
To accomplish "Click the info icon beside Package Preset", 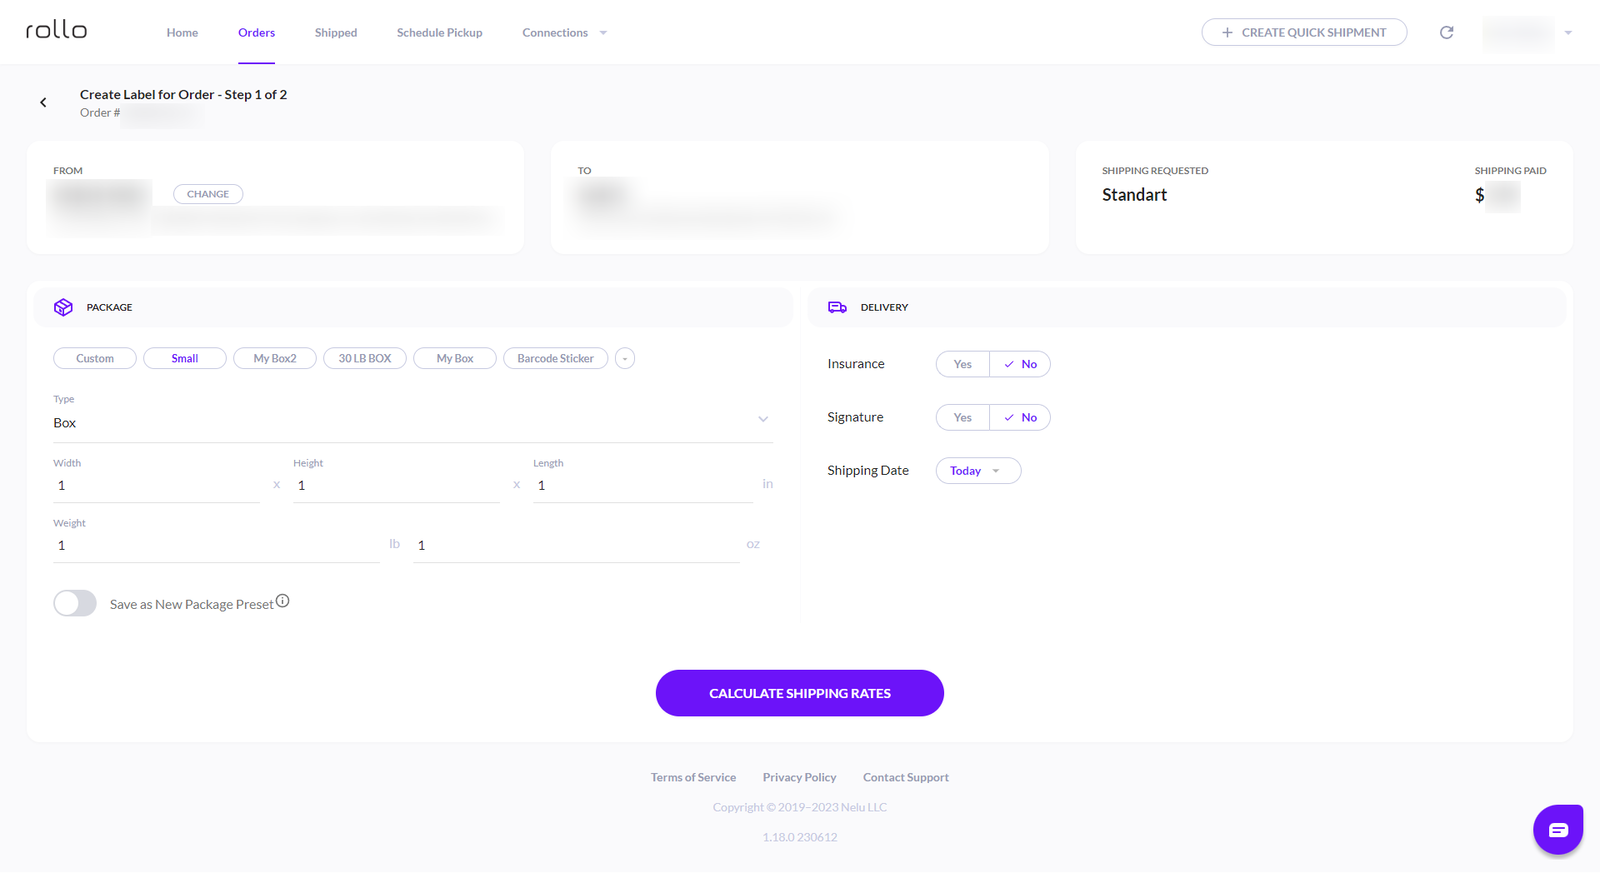I will [283, 601].
